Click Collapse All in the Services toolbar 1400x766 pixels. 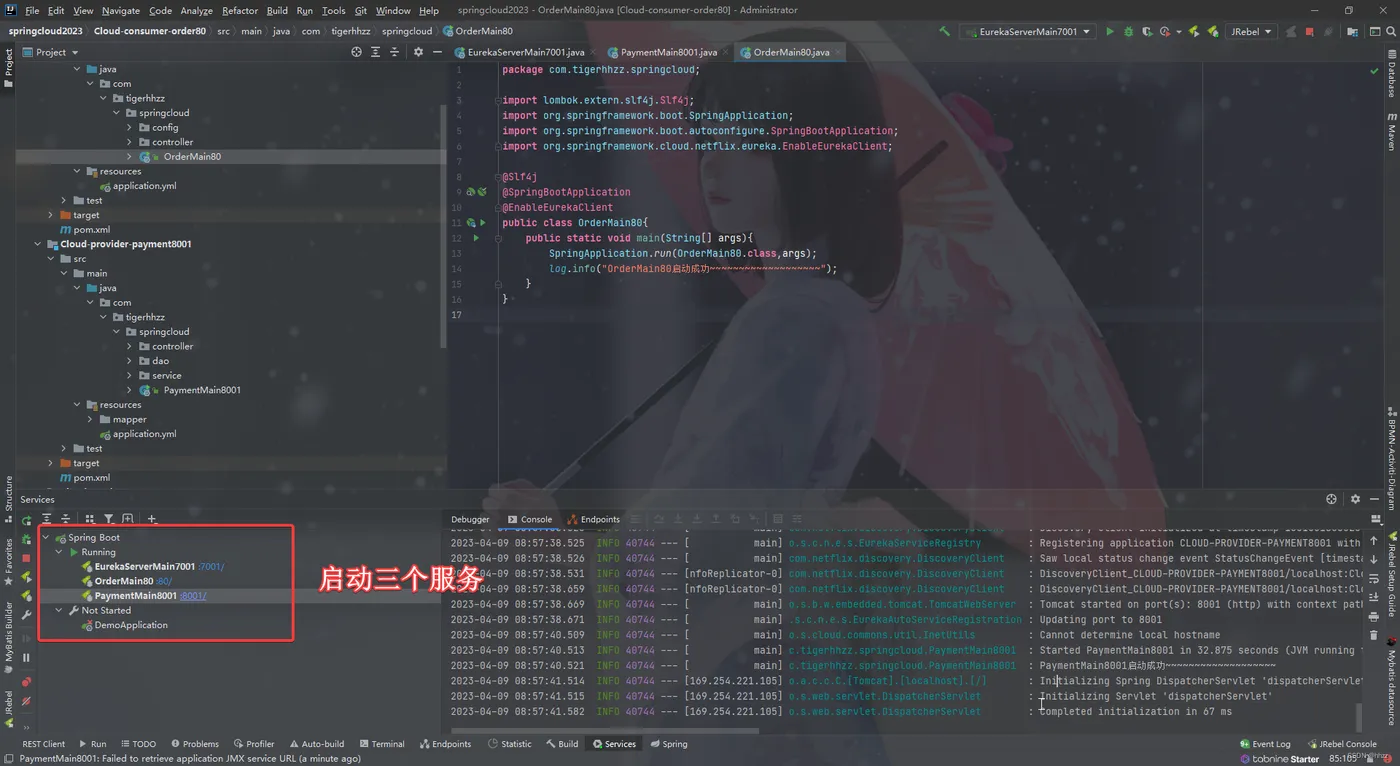(x=65, y=519)
